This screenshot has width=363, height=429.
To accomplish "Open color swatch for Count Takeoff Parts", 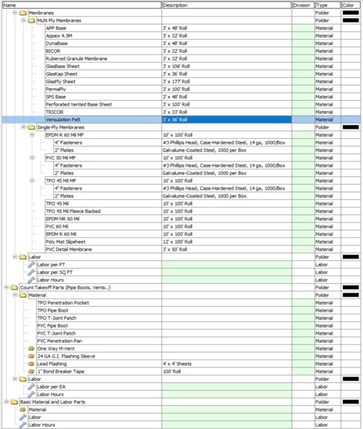I will click(351, 287).
